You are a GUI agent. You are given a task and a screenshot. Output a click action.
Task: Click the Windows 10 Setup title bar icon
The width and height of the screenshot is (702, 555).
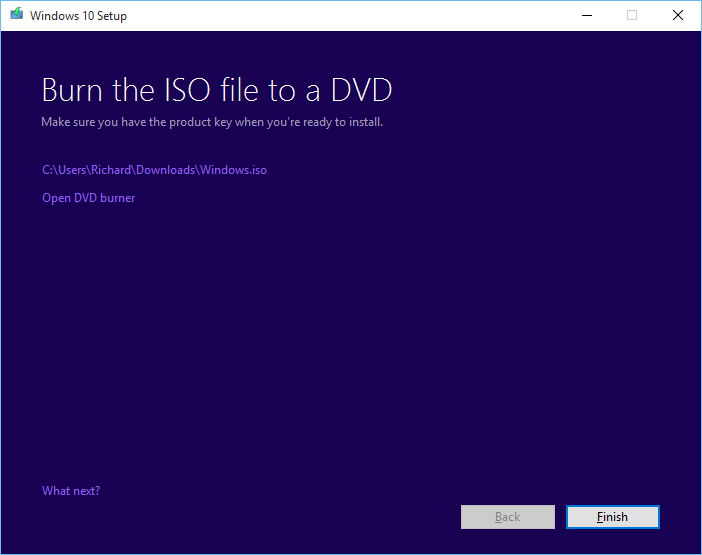coord(16,15)
